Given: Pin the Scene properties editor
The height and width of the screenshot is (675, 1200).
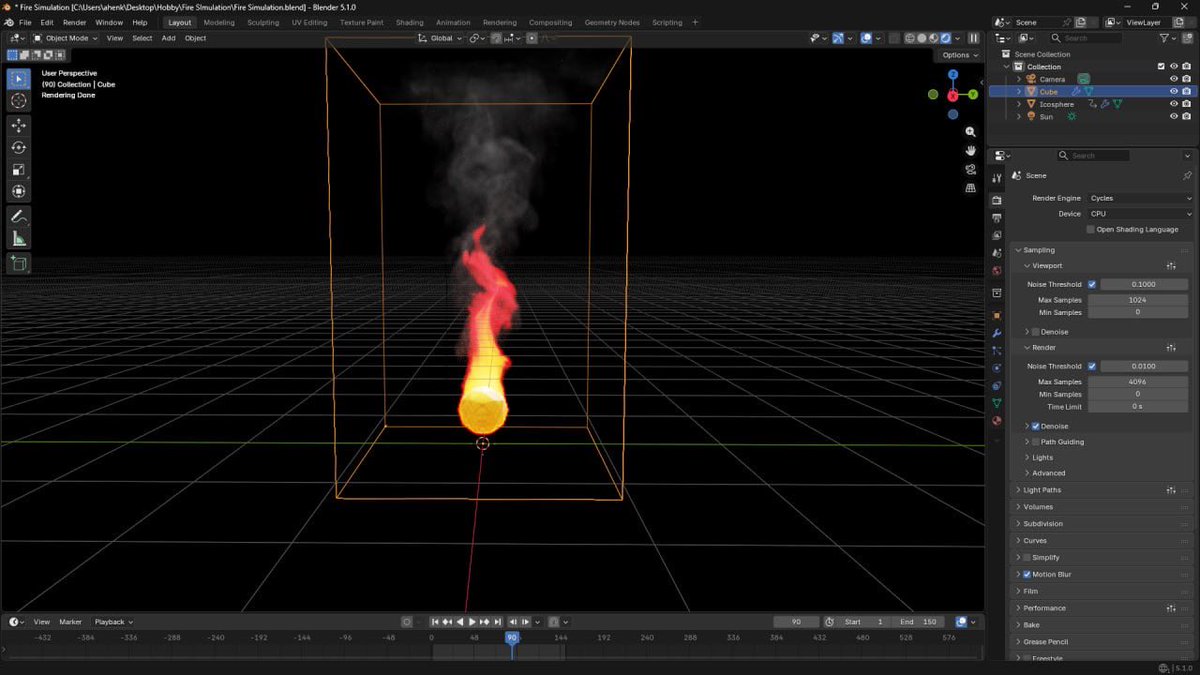Looking at the screenshot, I should [x=1187, y=175].
